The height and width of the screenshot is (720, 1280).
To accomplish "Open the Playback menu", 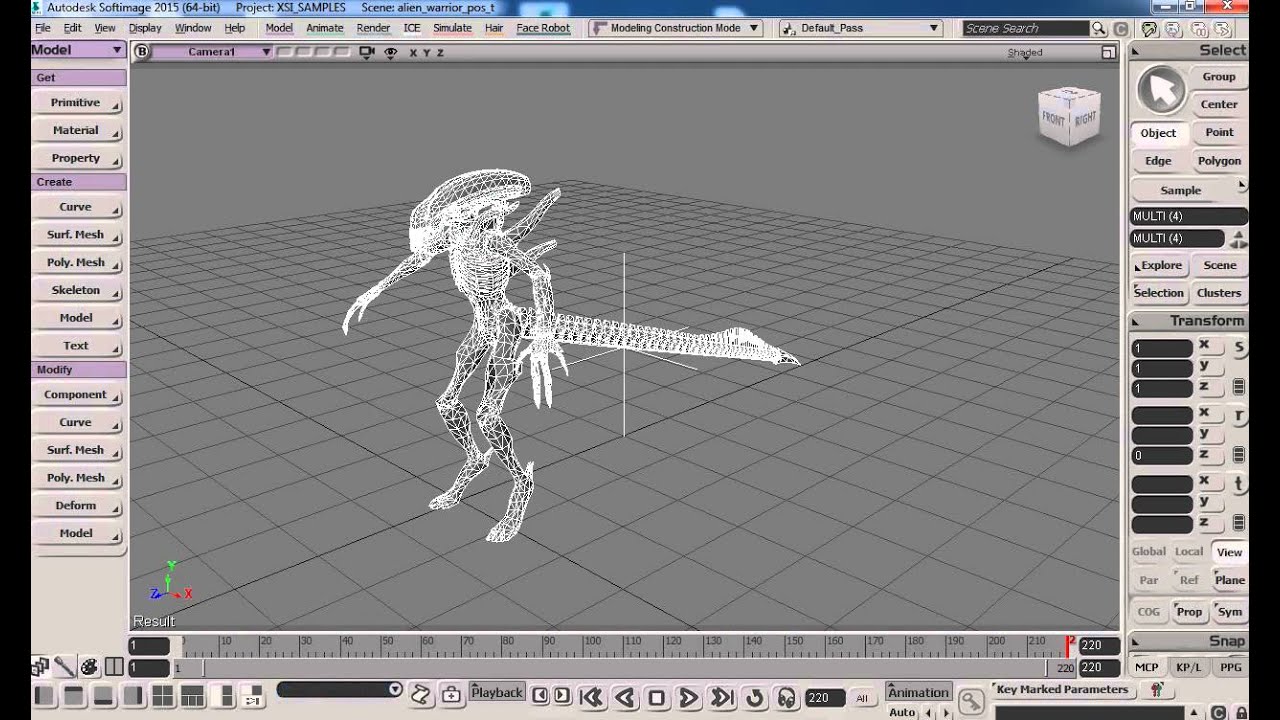I will tap(497, 692).
